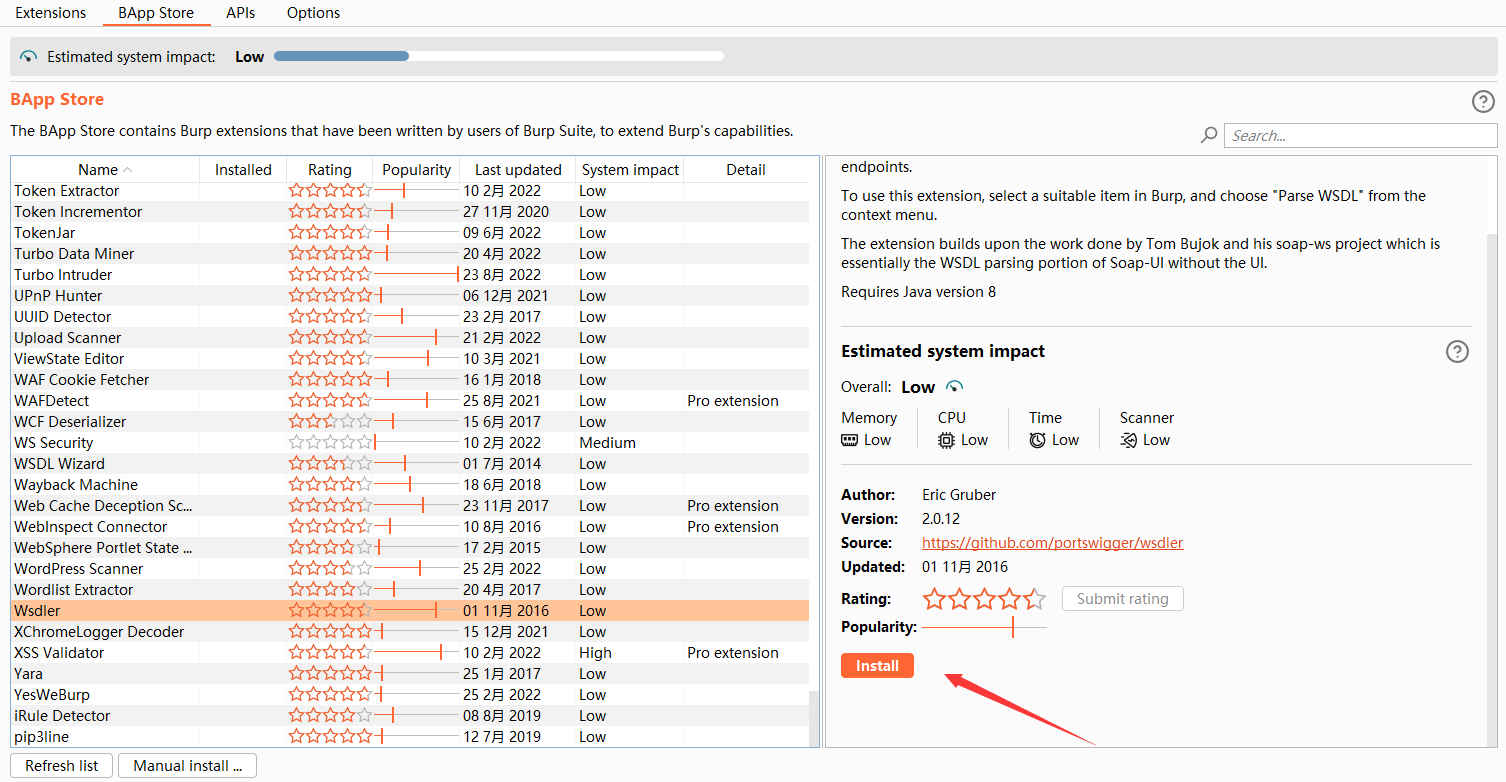Screen dimensions: 1506x782
Task: Select WordPress Scanner extension
Action: point(410,568)
